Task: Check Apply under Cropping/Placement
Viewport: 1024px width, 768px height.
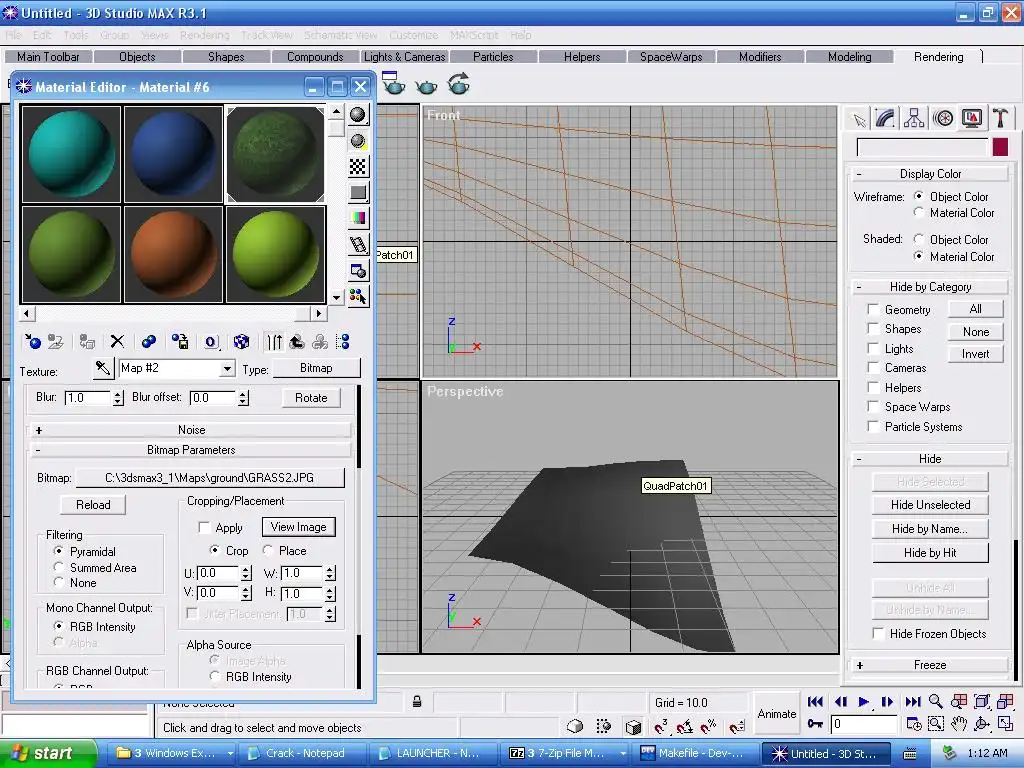Action: pyautogui.click(x=204, y=527)
